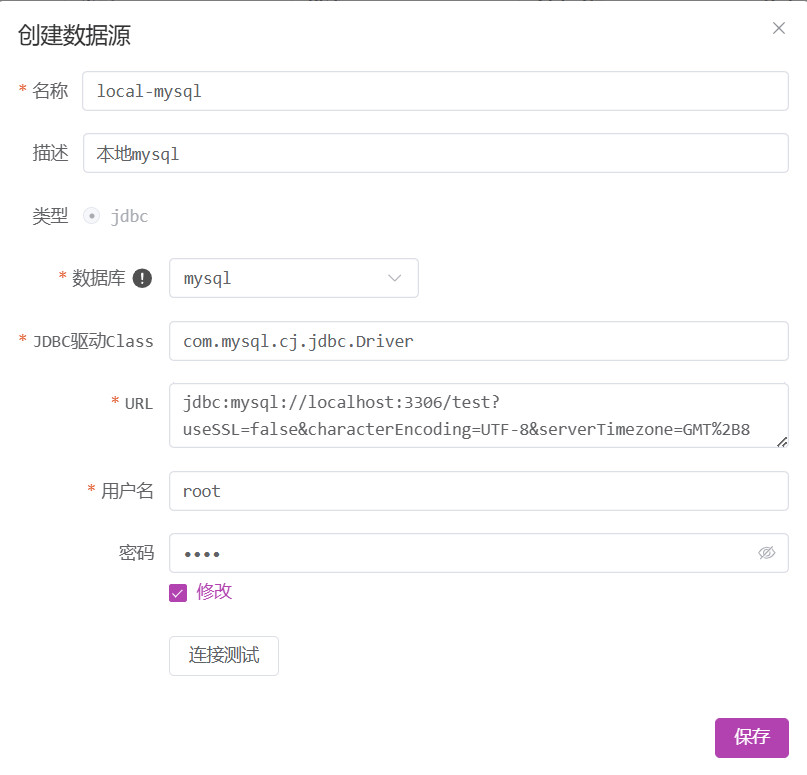Screen dimensions: 807x775
Task: Click into the 描述 description field
Action: [435, 154]
